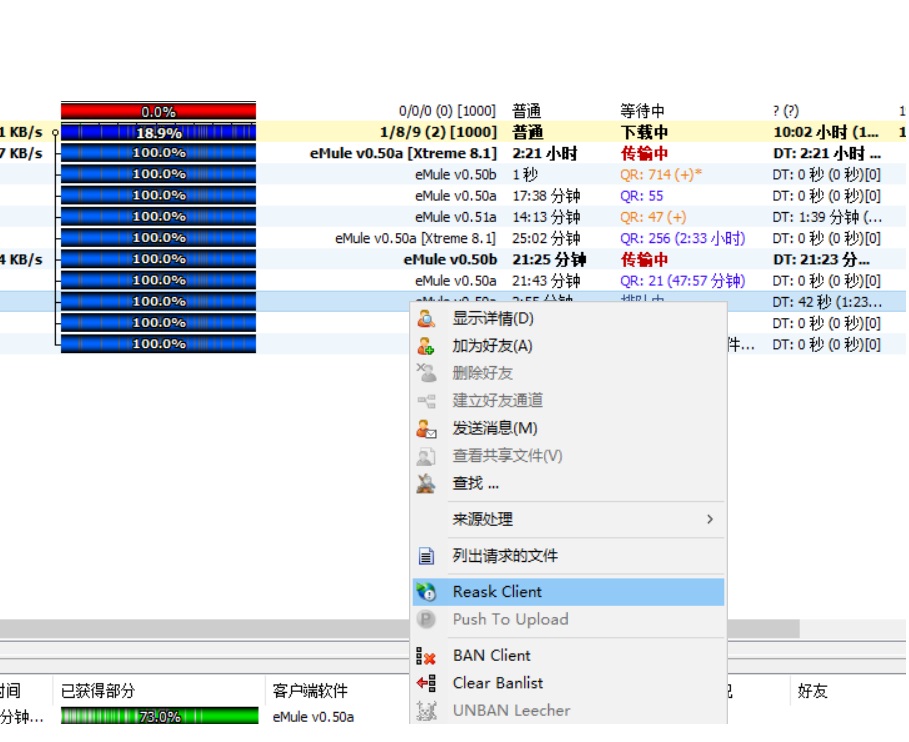Select the QR: 47 (+) status cell
This screenshot has height=742, width=909.
653,217
